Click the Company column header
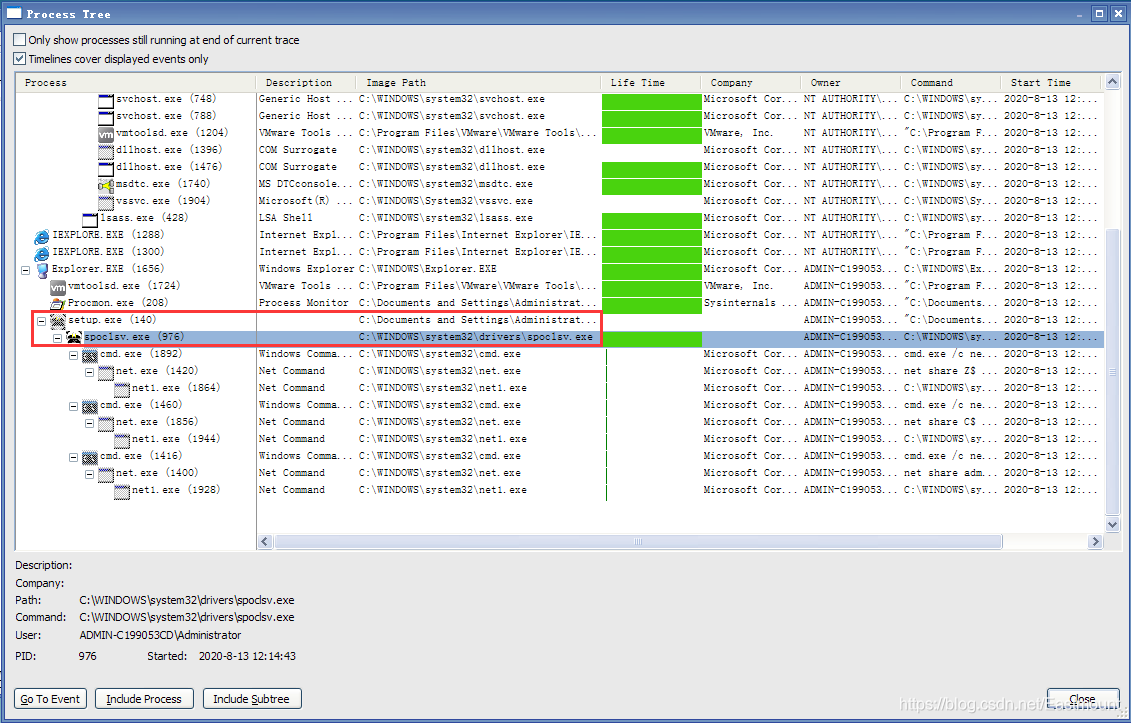 [751, 82]
